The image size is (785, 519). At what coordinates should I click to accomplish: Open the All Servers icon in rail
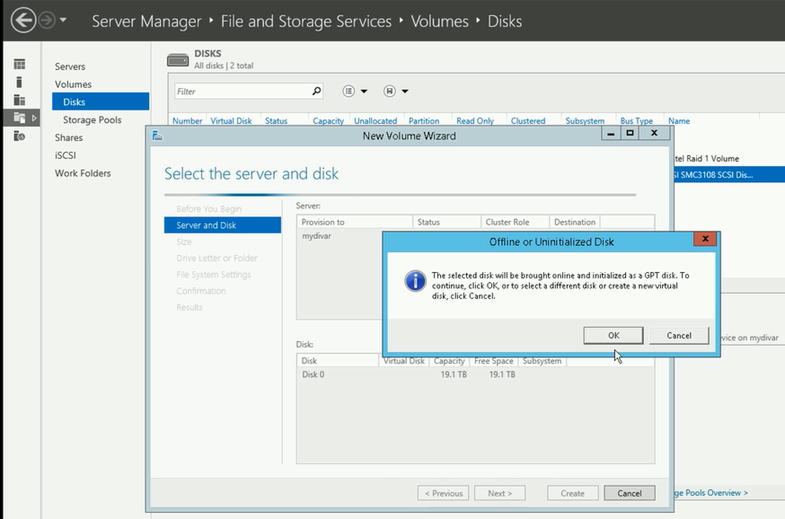pos(19,100)
